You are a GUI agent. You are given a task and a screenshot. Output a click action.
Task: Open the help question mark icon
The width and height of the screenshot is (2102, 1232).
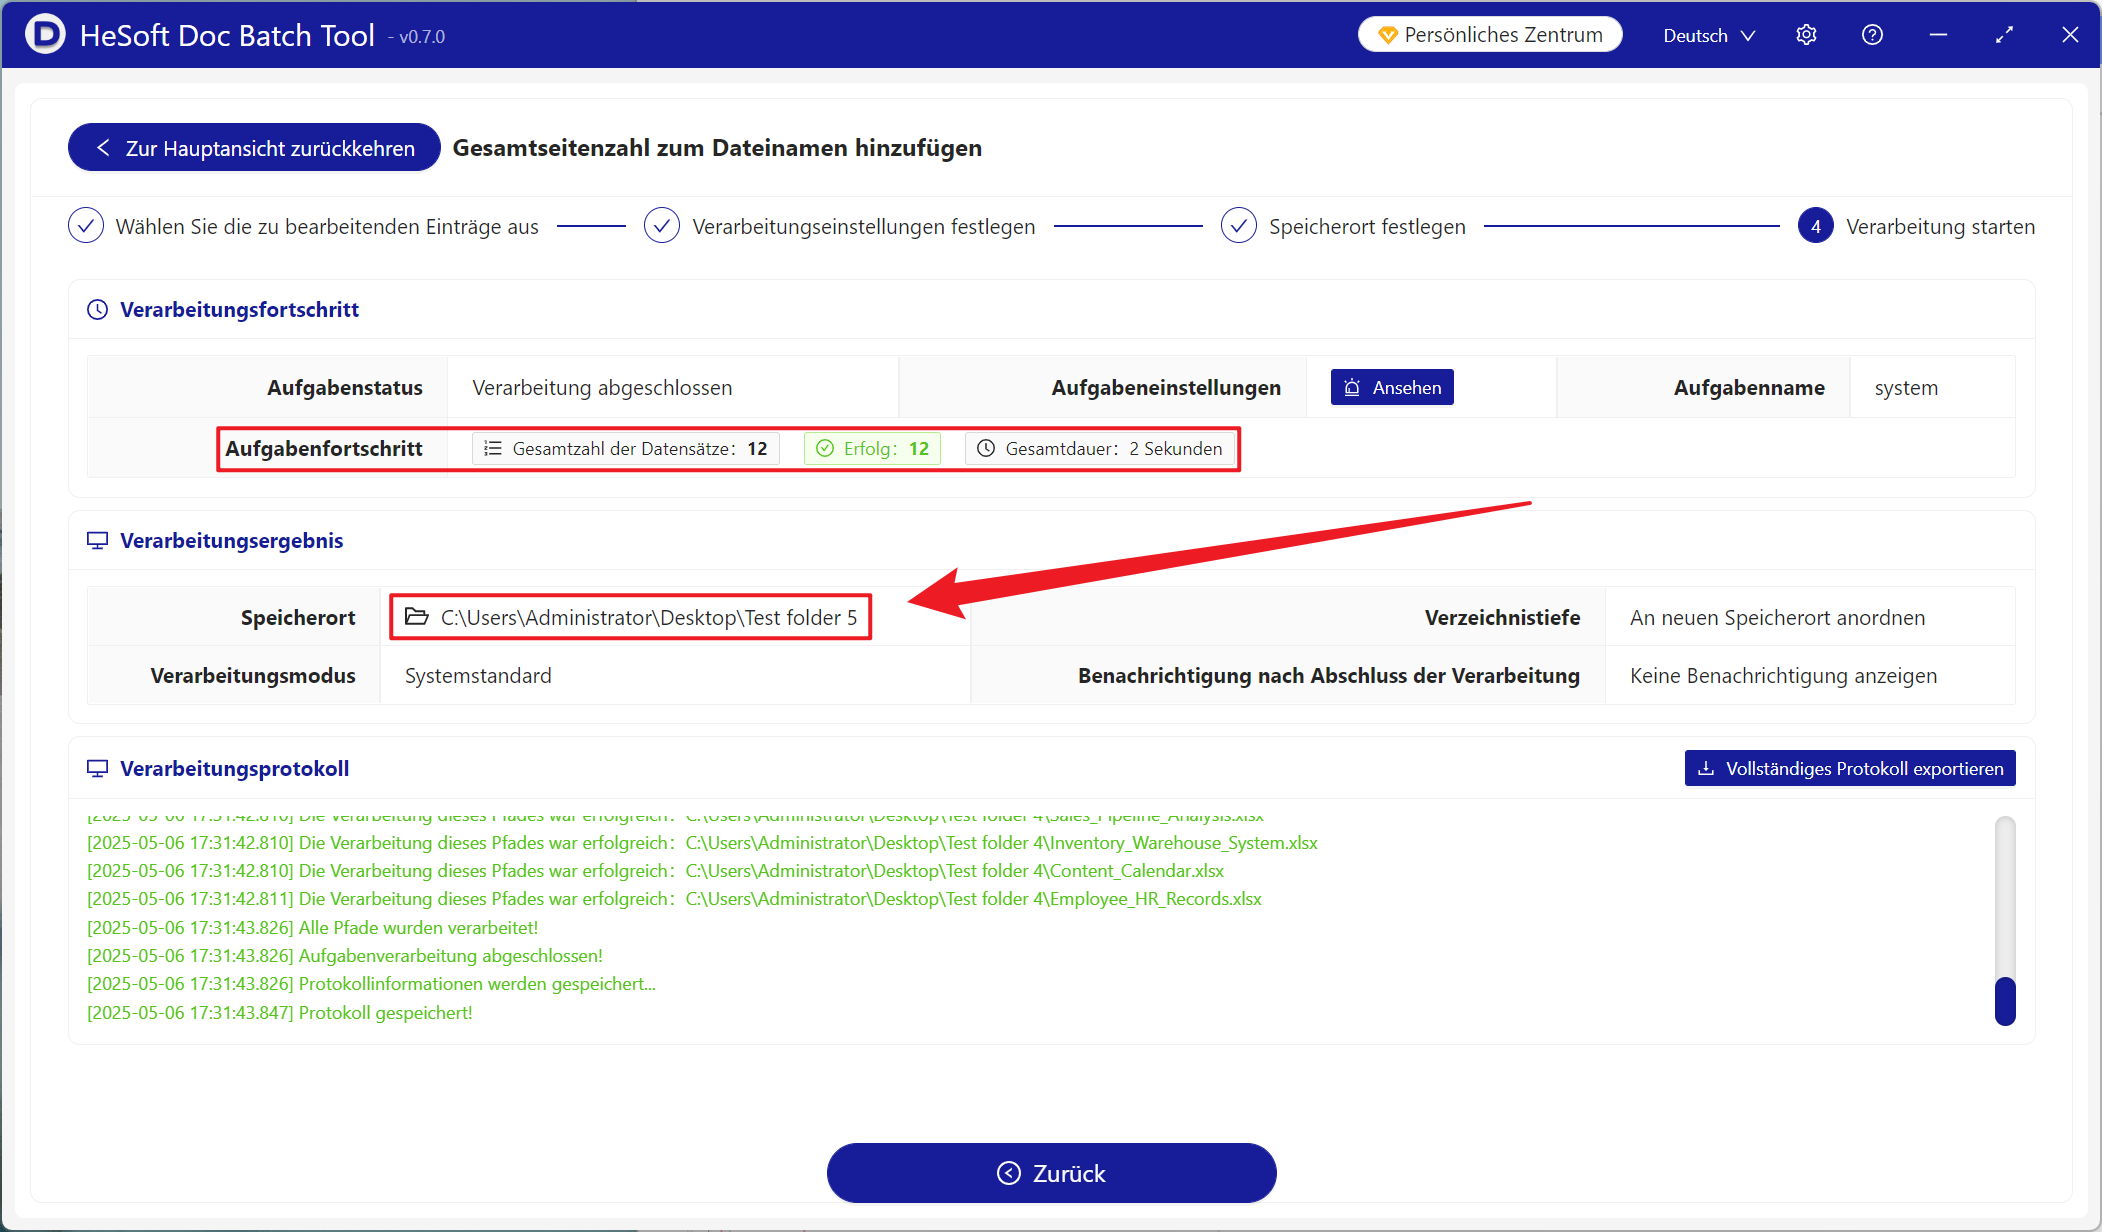tap(1872, 35)
